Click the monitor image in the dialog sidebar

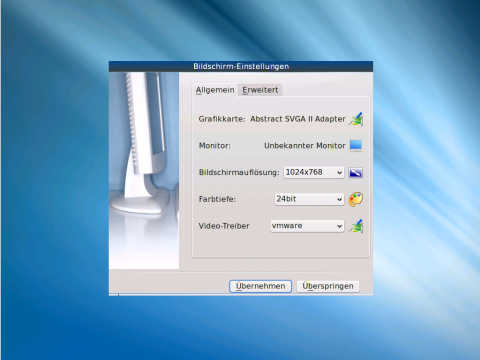pyautogui.click(x=144, y=171)
